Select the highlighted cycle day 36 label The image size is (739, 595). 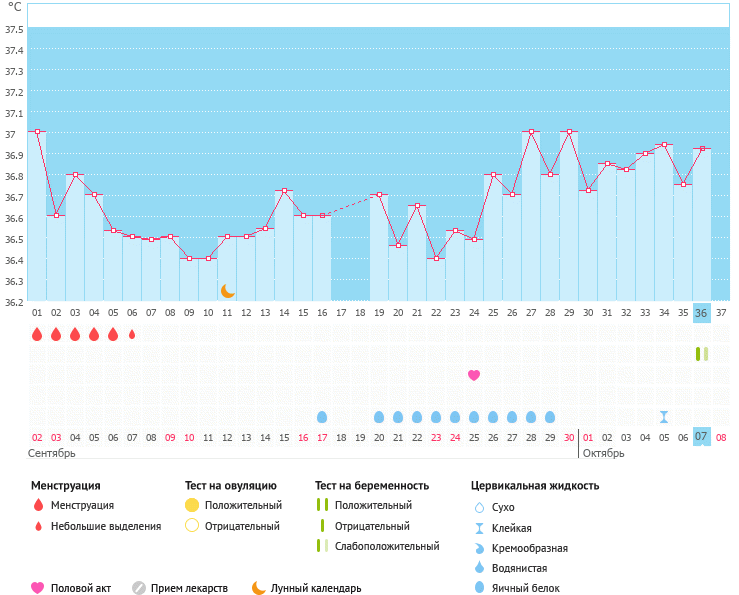tap(702, 313)
